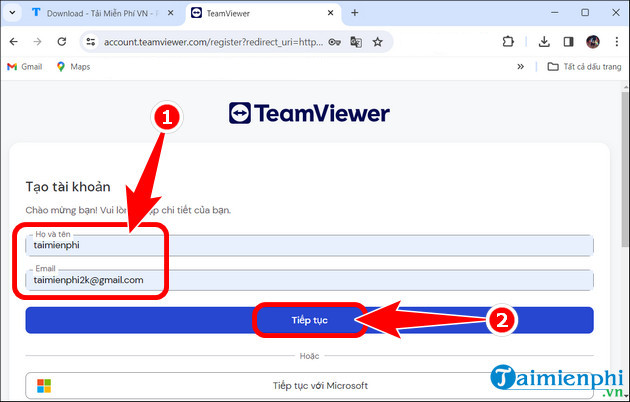Open site information icon in address bar
Viewport: 630px width, 402px height.
91,42
